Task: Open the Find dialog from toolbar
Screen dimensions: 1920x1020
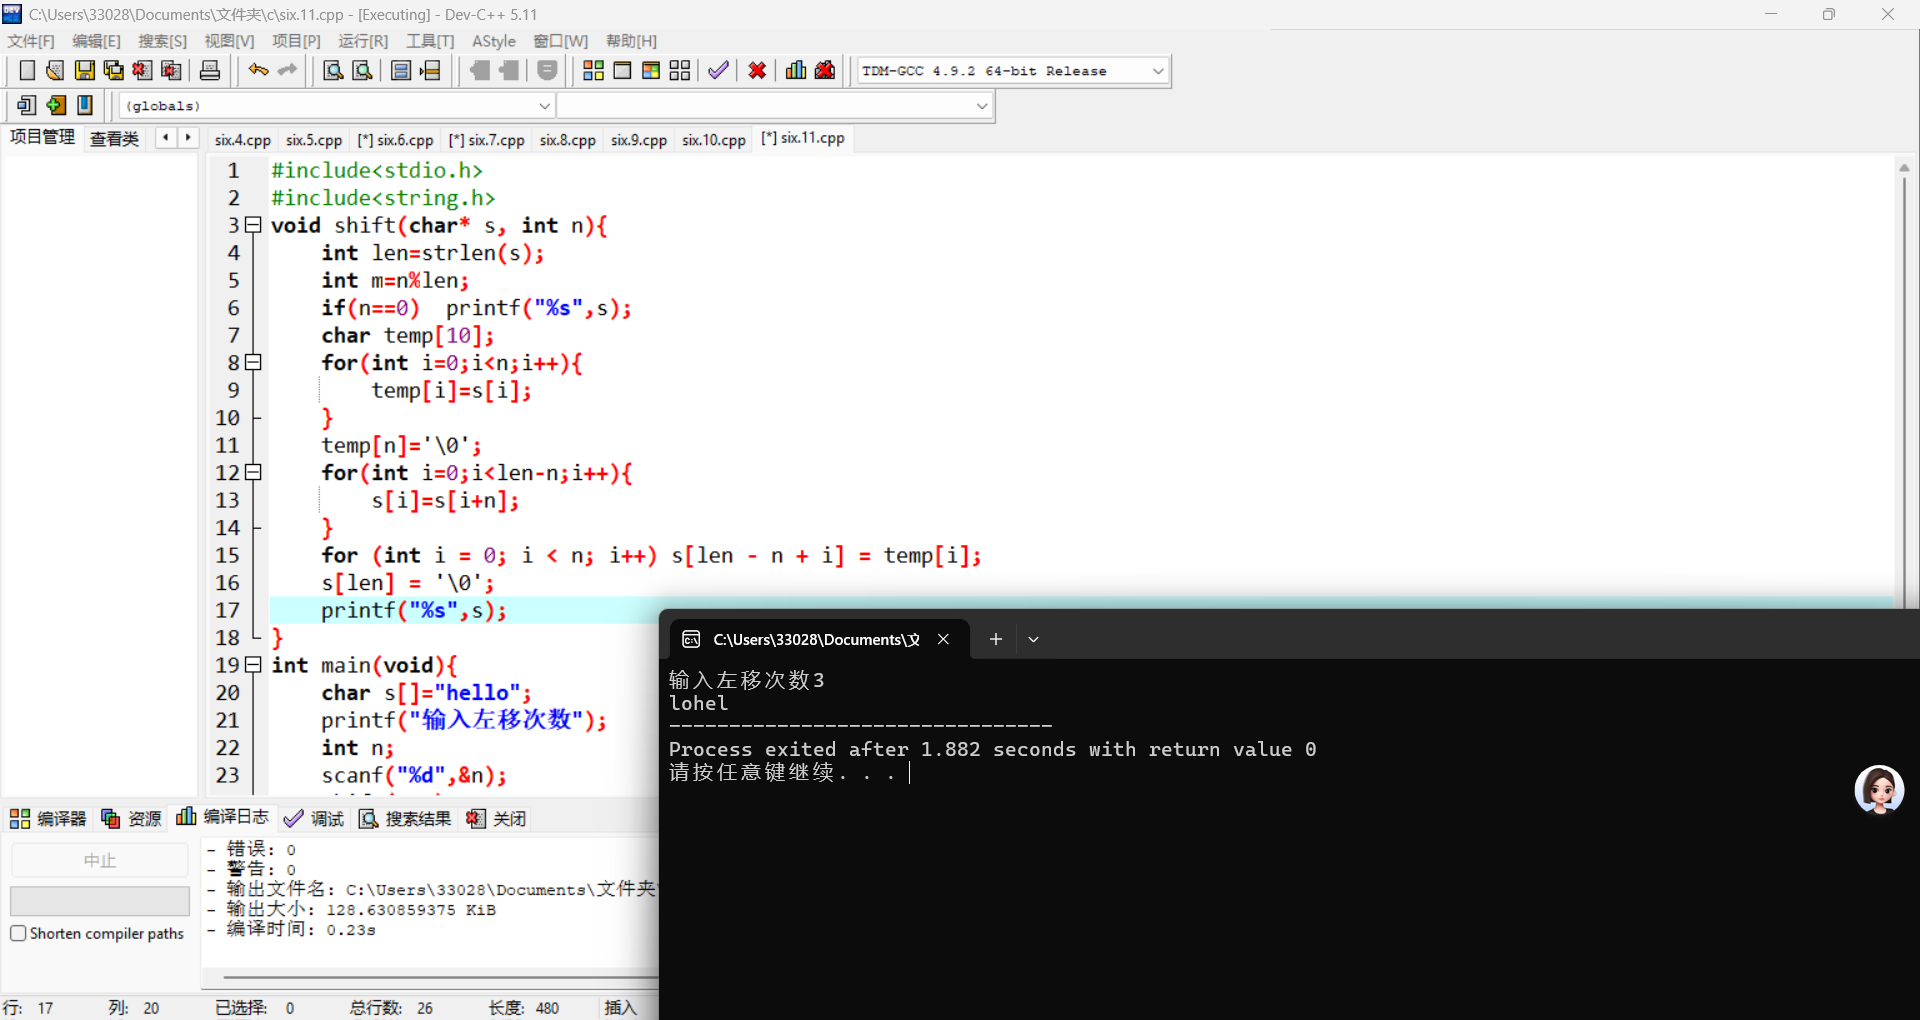Action: [333, 70]
